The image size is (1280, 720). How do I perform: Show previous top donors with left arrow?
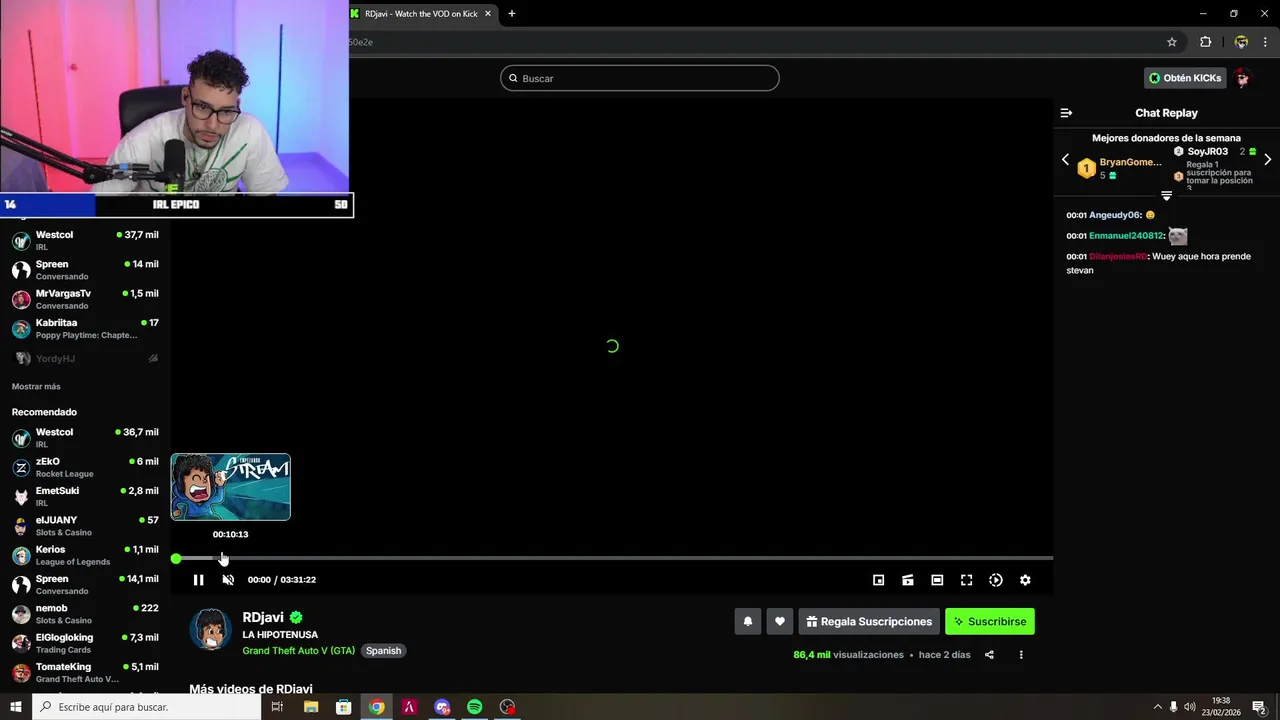pos(1065,160)
